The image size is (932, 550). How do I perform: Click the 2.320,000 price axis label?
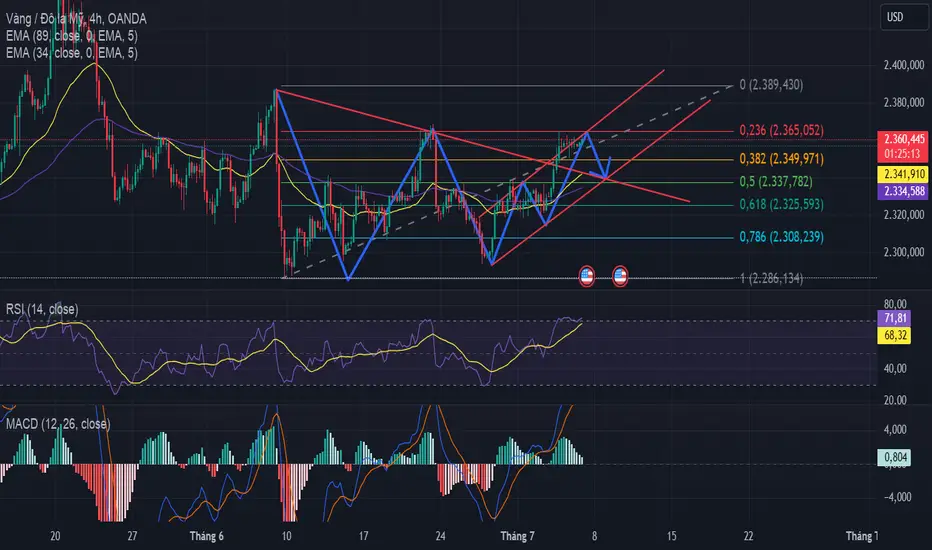904,215
